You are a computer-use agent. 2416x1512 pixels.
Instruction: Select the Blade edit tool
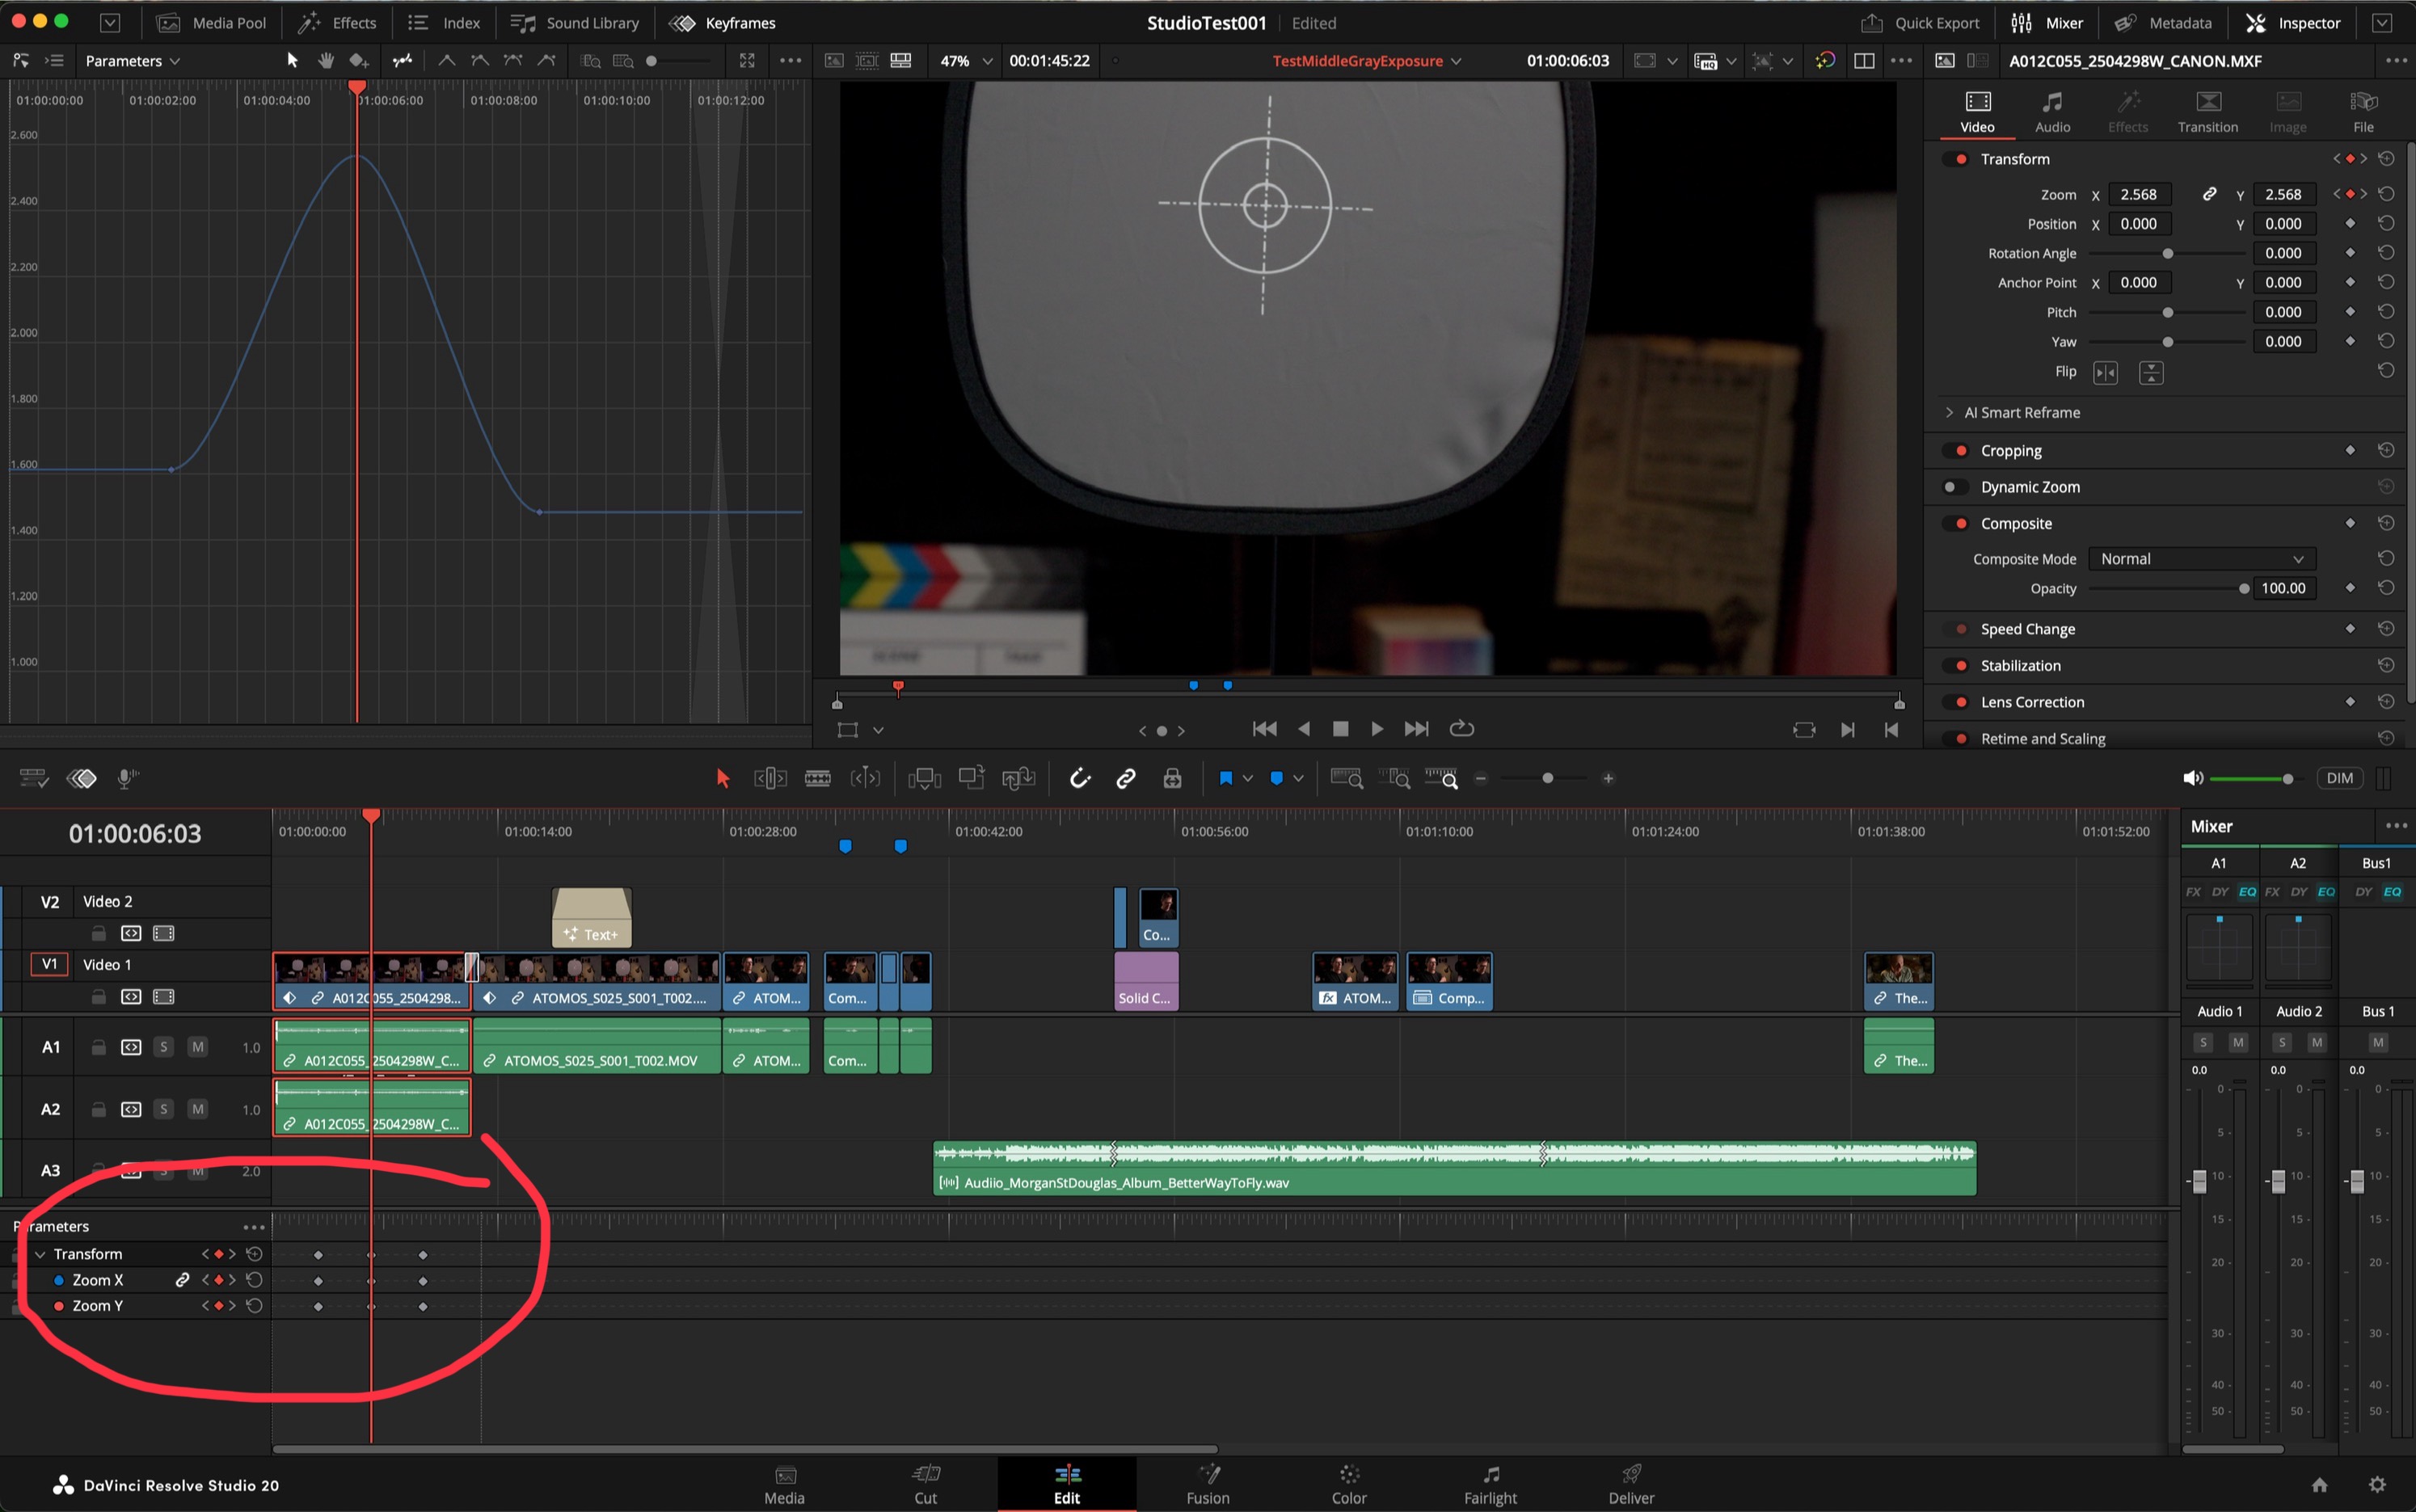click(x=817, y=779)
